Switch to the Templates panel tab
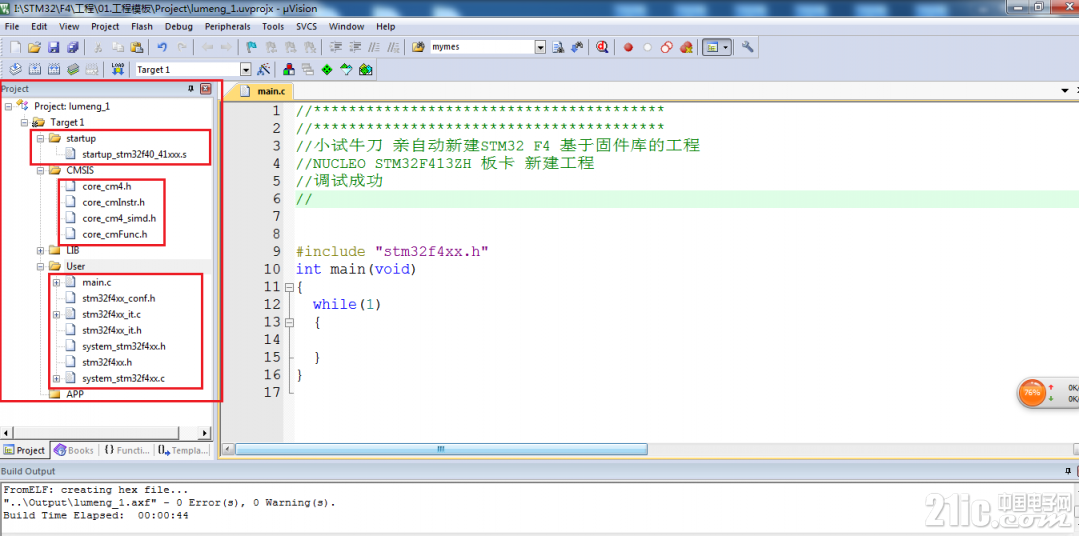The width and height of the screenshot is (1079, 536). coord(183,451)
